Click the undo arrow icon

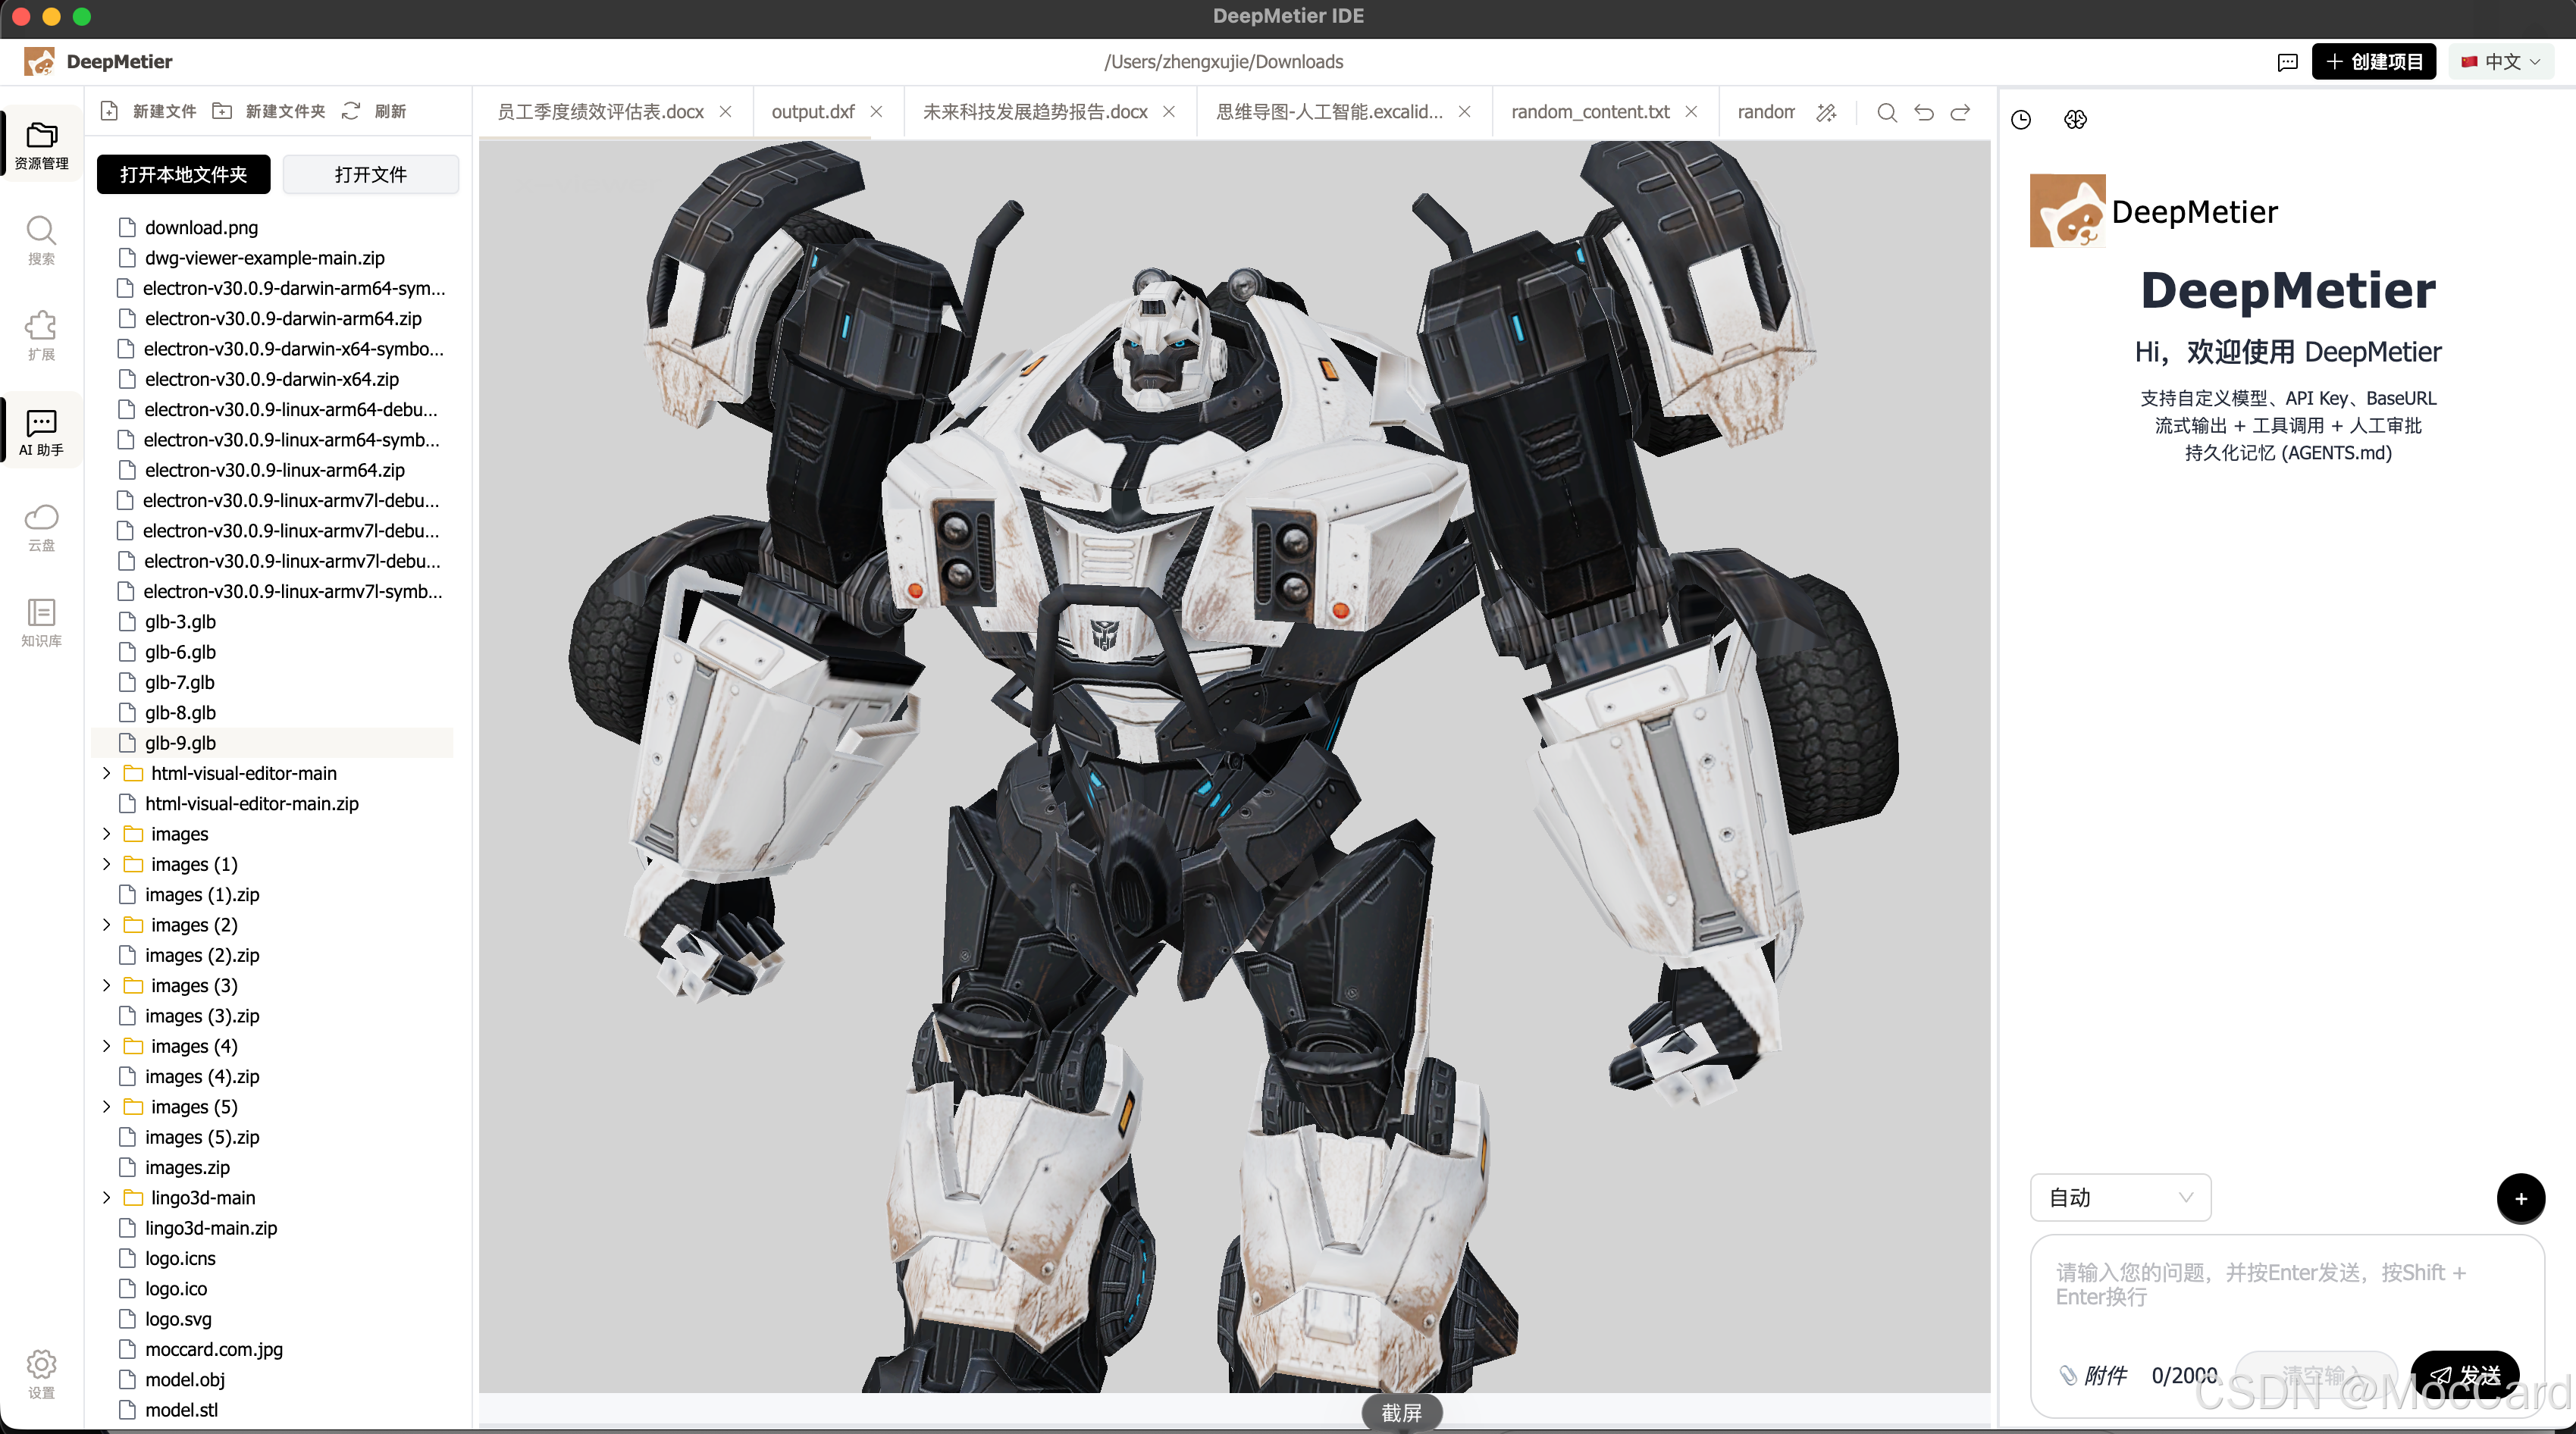pyautogui.click(x=1924, y=112)
